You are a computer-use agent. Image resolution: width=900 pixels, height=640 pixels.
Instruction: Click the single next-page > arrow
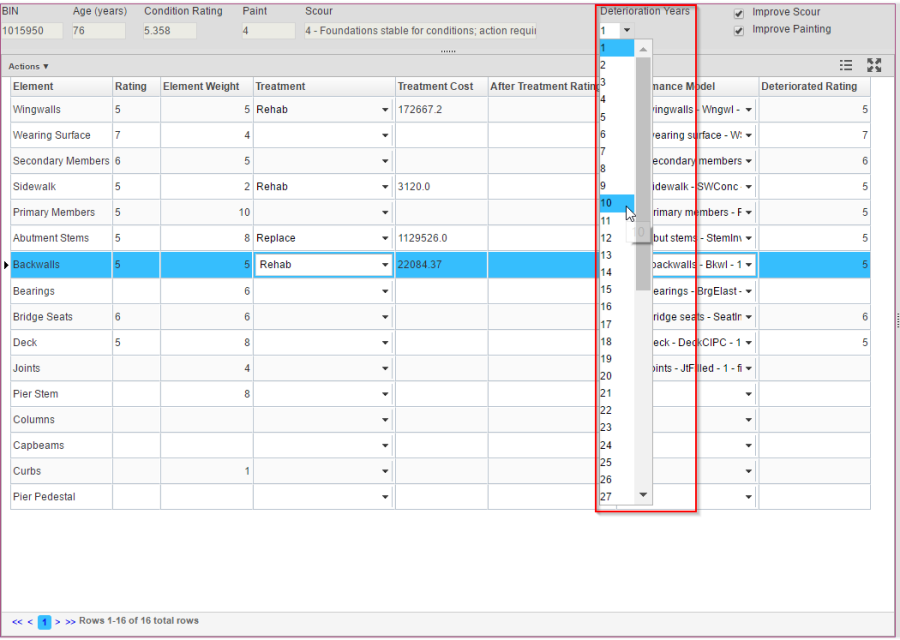click(x=58, y=621)
